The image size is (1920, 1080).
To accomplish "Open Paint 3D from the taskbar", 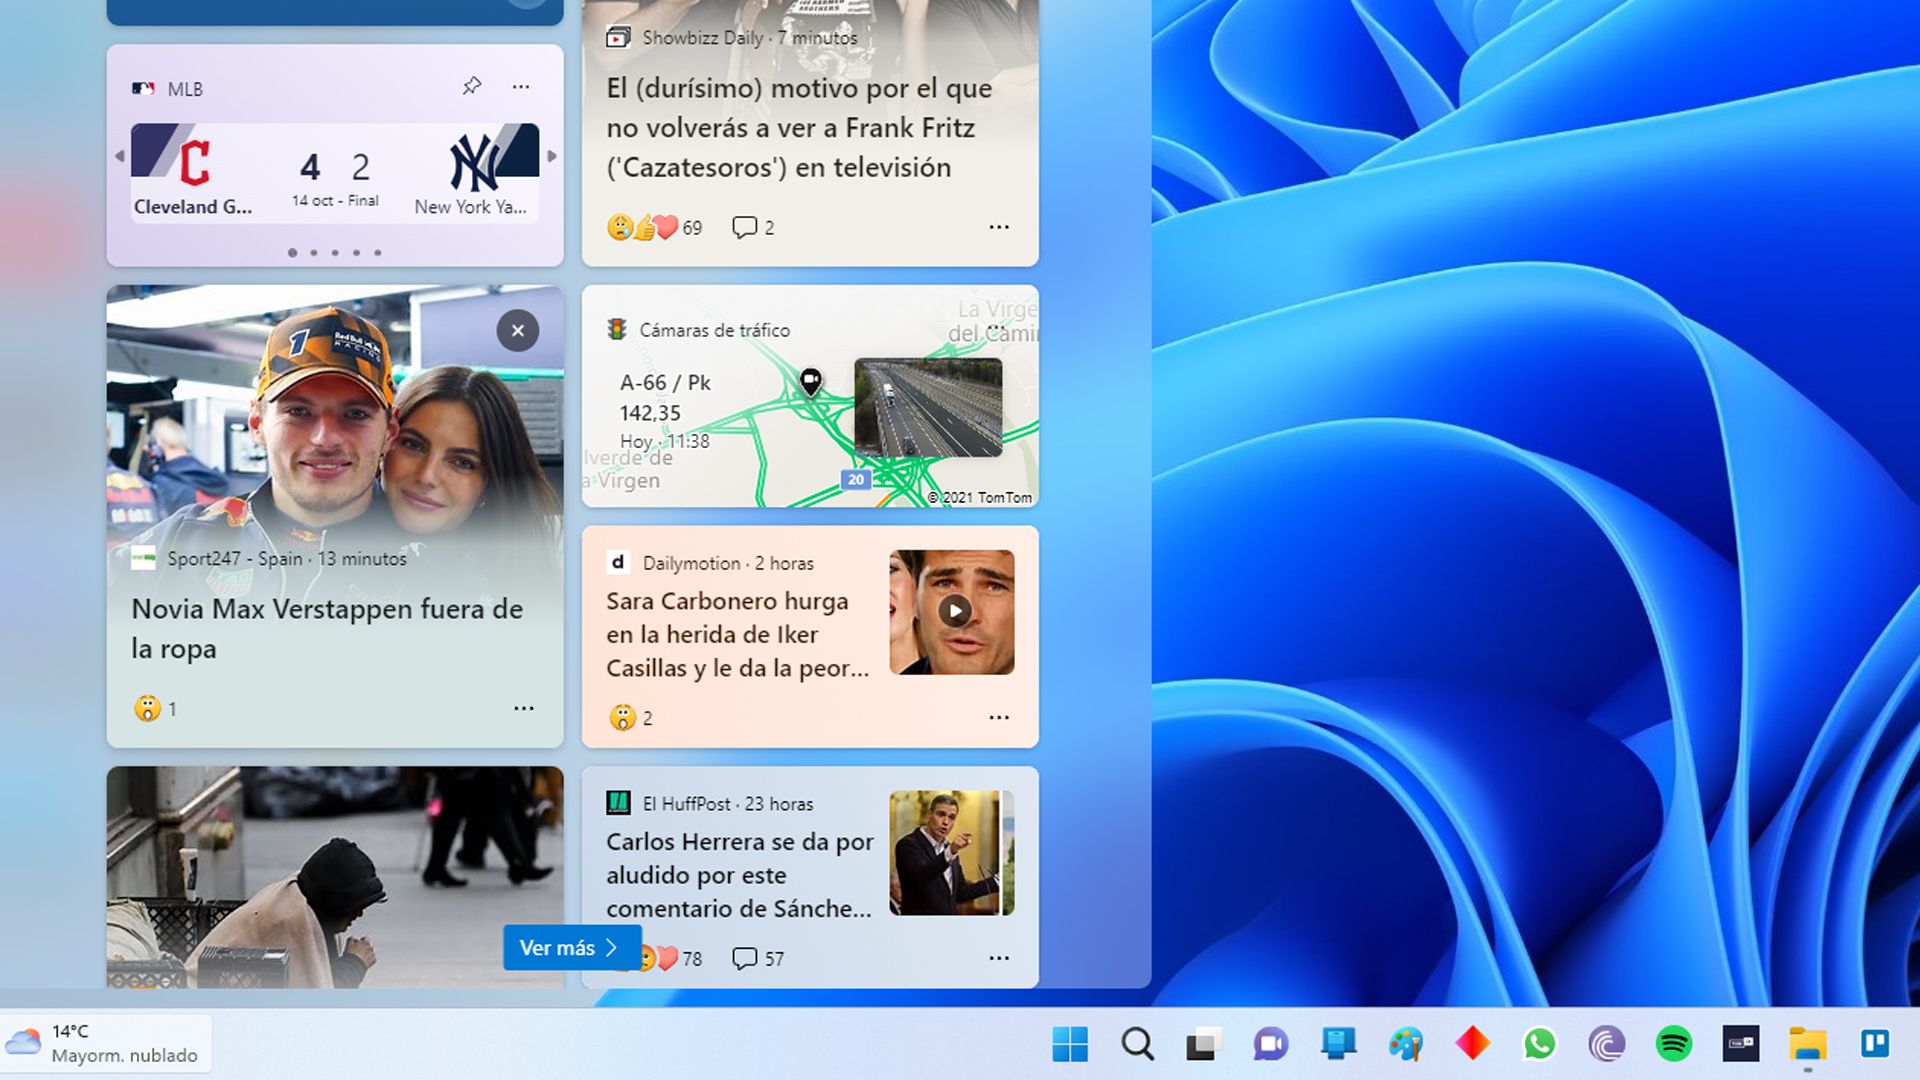I will pos(1404,1044).
